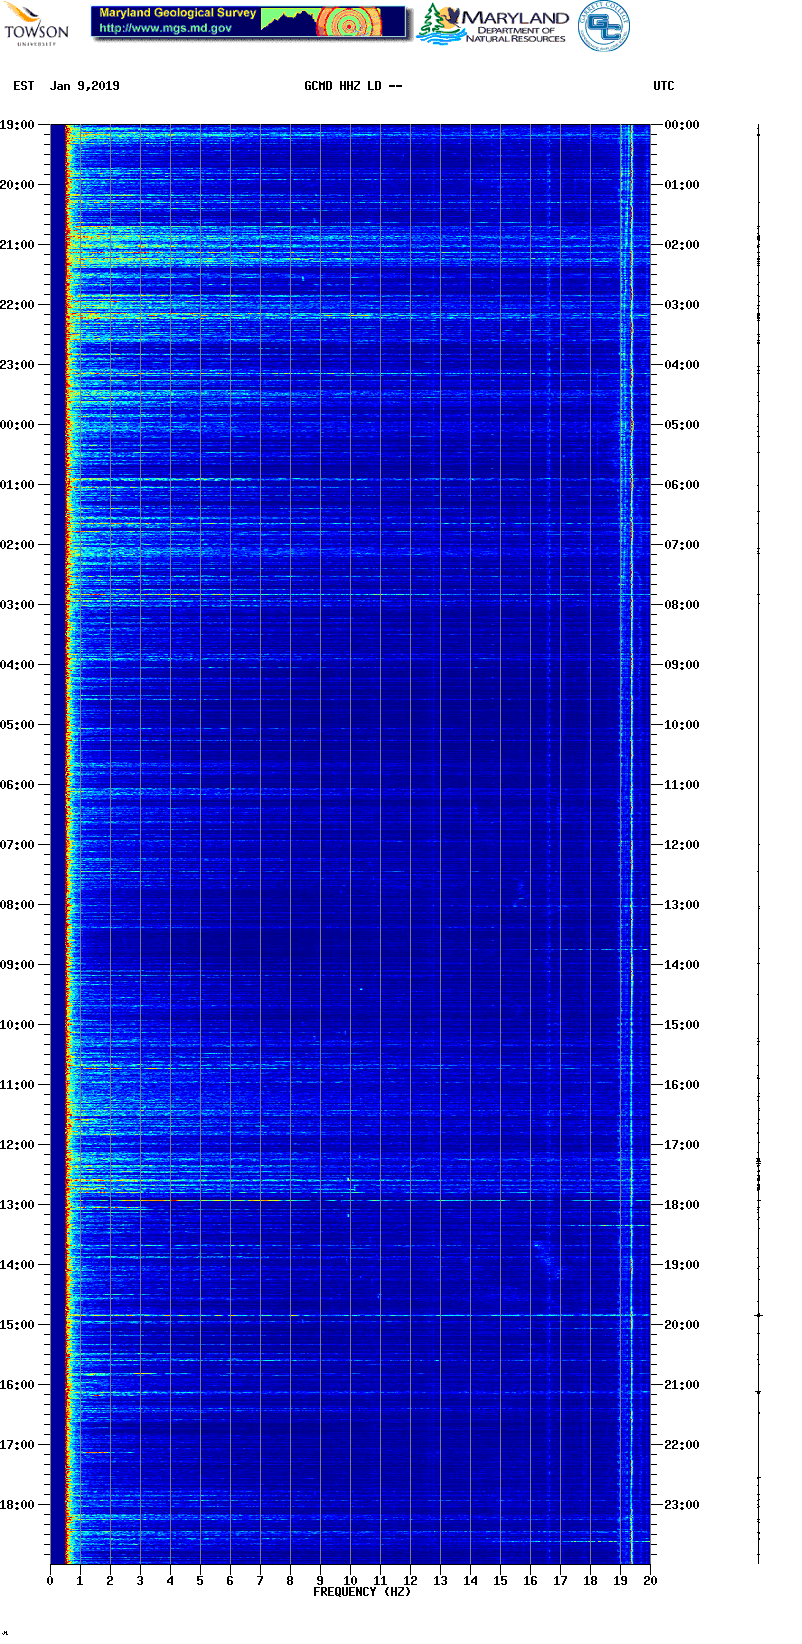Click the Maryland Geological Survey banner title
Image resolution: width=802 pixels, height=1644 pixels.
point(178,14)
